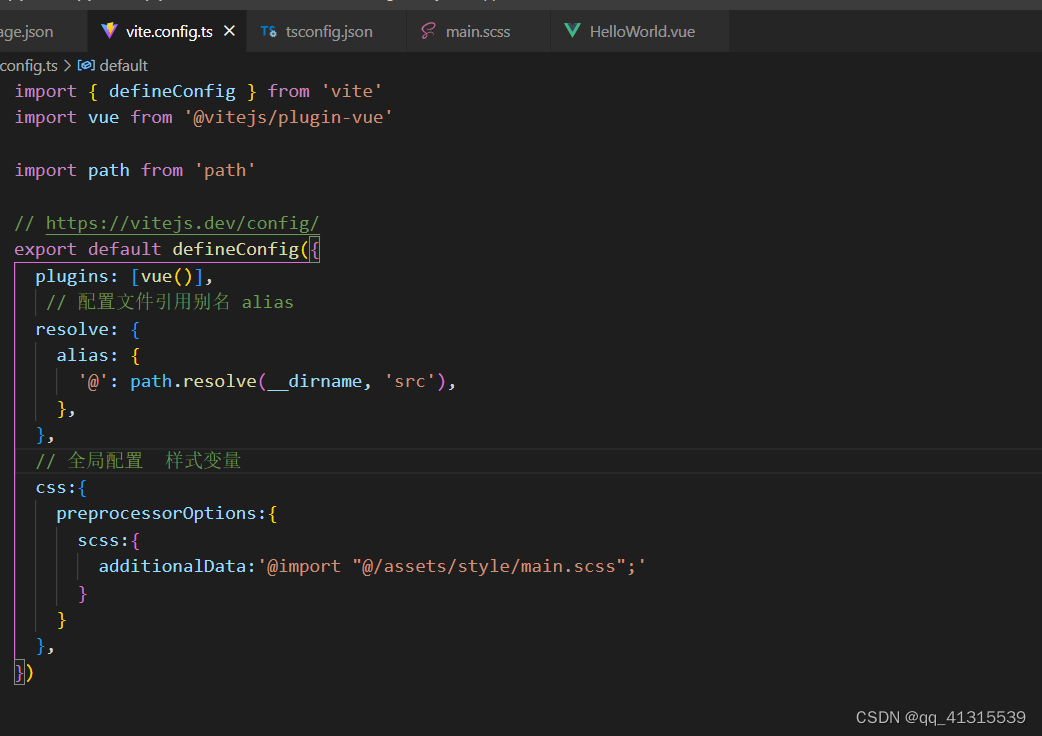
Task: Click the Vite logo on vite.config.ts tab
Action: [x=108, y=31]
